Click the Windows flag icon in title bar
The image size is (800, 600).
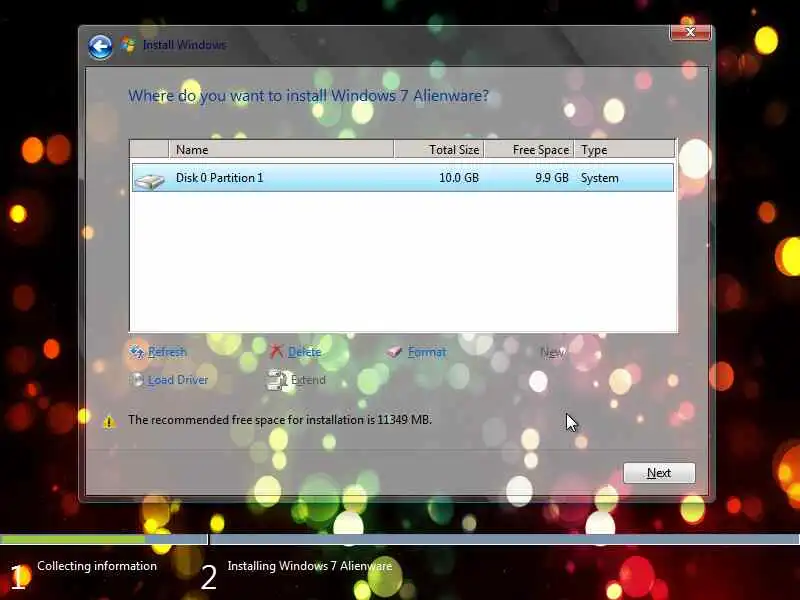128,45
